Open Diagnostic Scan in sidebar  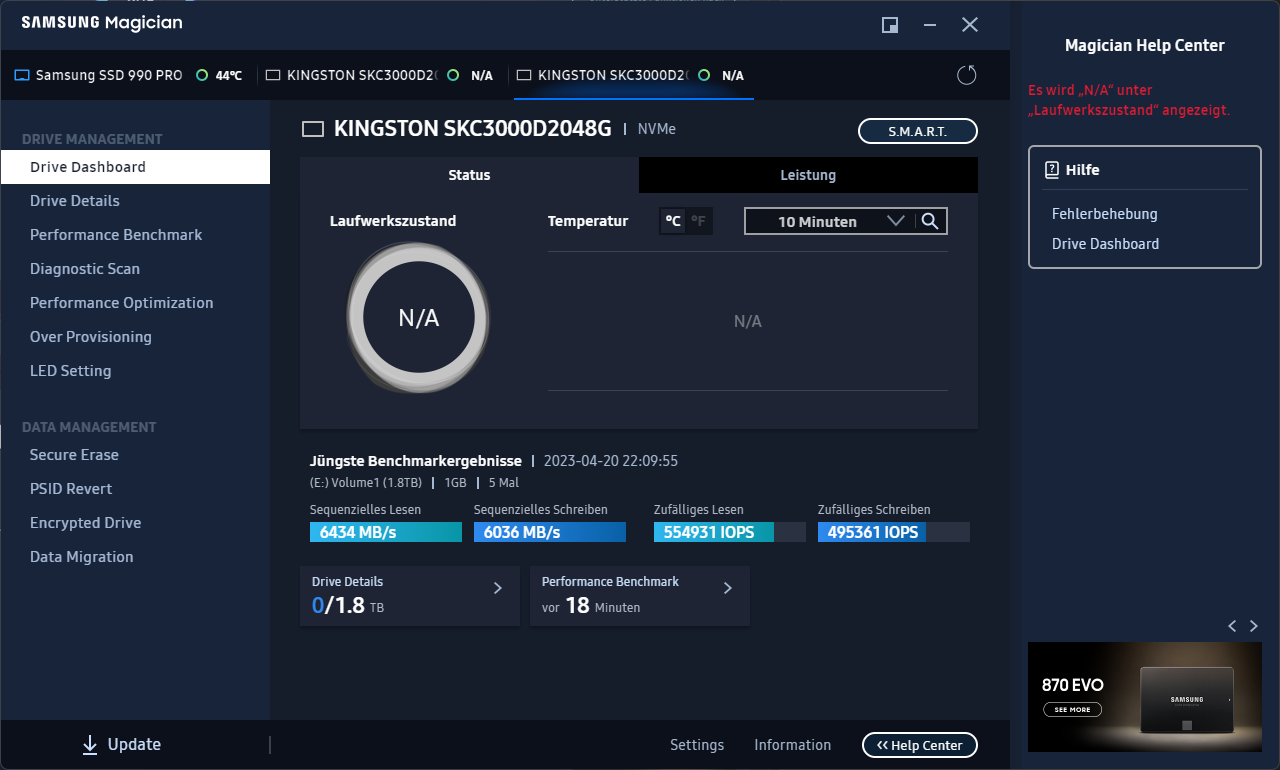point(135,269)
